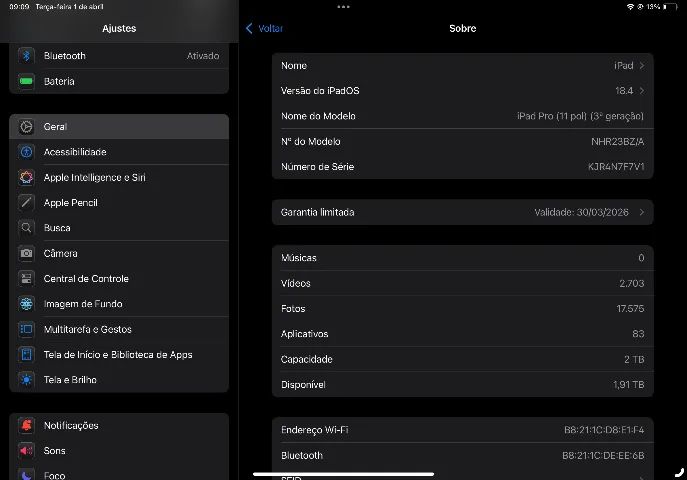Open the Bluetooth settings row
This screenshot has width=687, height=480.
[x=119, y=56]
